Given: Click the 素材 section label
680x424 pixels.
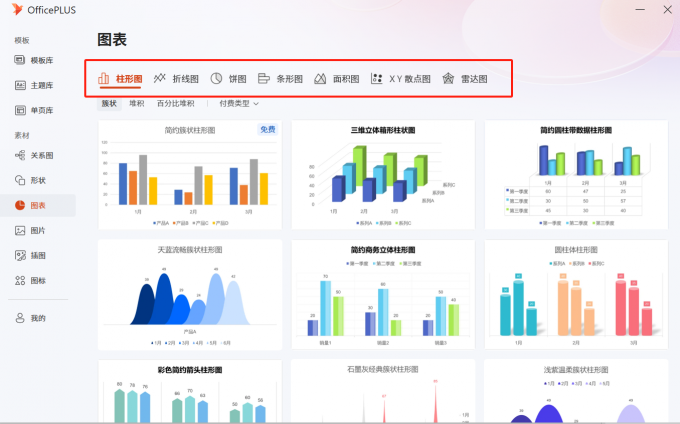Looking at the screenshot, I should coord(22,136).
